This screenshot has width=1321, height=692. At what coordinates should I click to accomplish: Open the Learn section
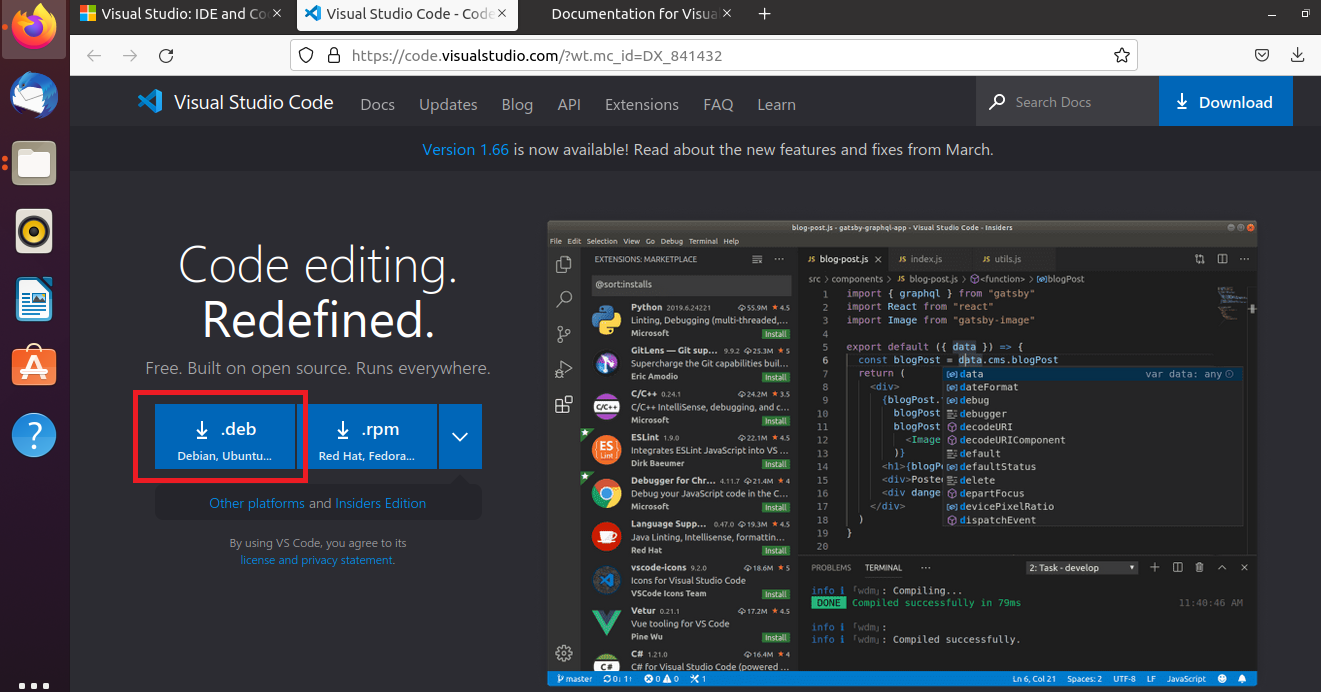pos(776,104)
